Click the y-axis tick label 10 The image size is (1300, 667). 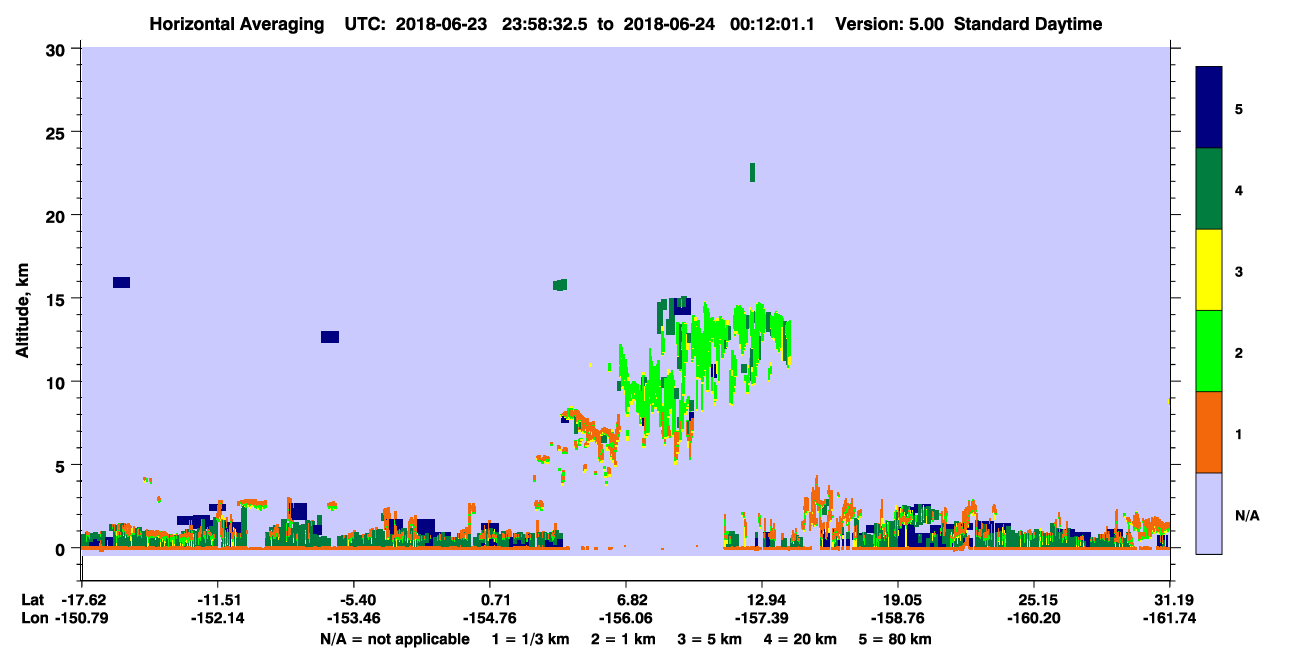[x=58, y=382]
